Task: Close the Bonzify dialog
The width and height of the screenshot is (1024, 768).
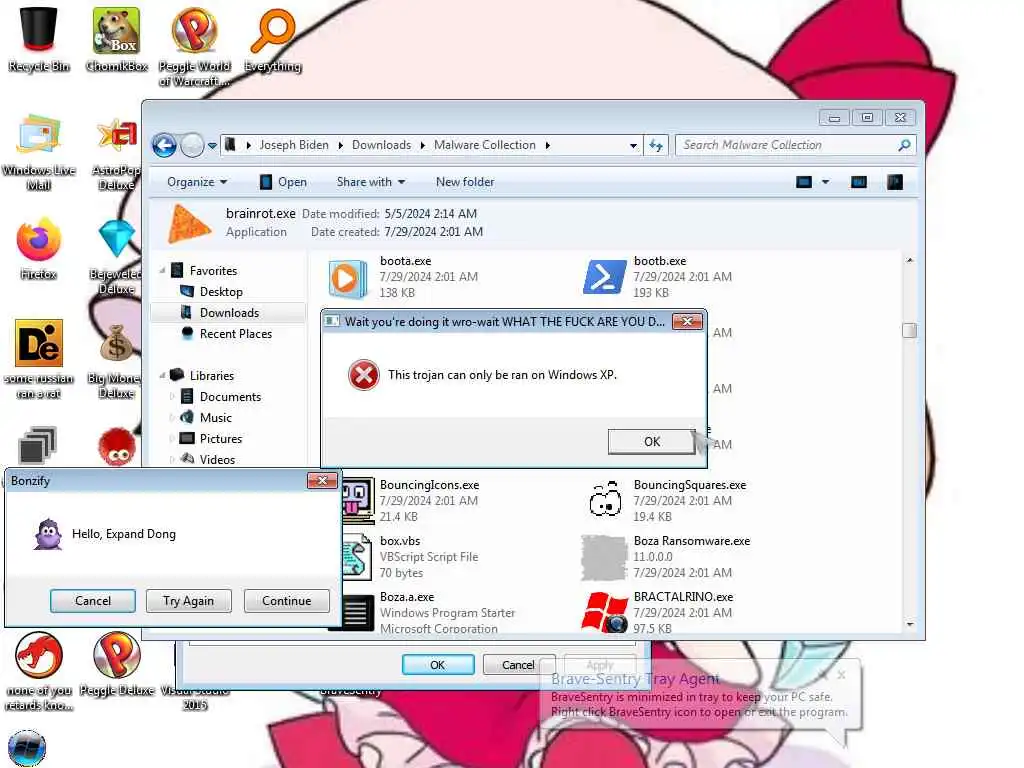Action: pyautogui.click(x=322, y=481)
